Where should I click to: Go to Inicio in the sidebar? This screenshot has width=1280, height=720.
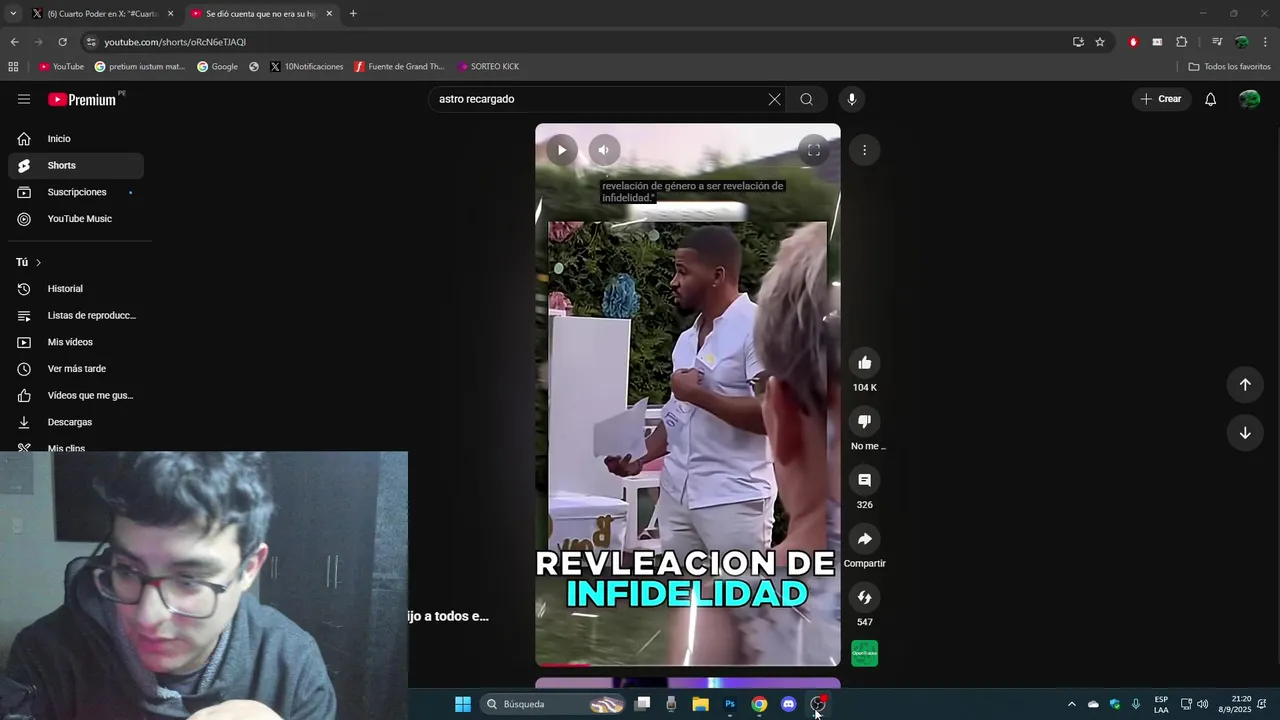pos(76,139)
